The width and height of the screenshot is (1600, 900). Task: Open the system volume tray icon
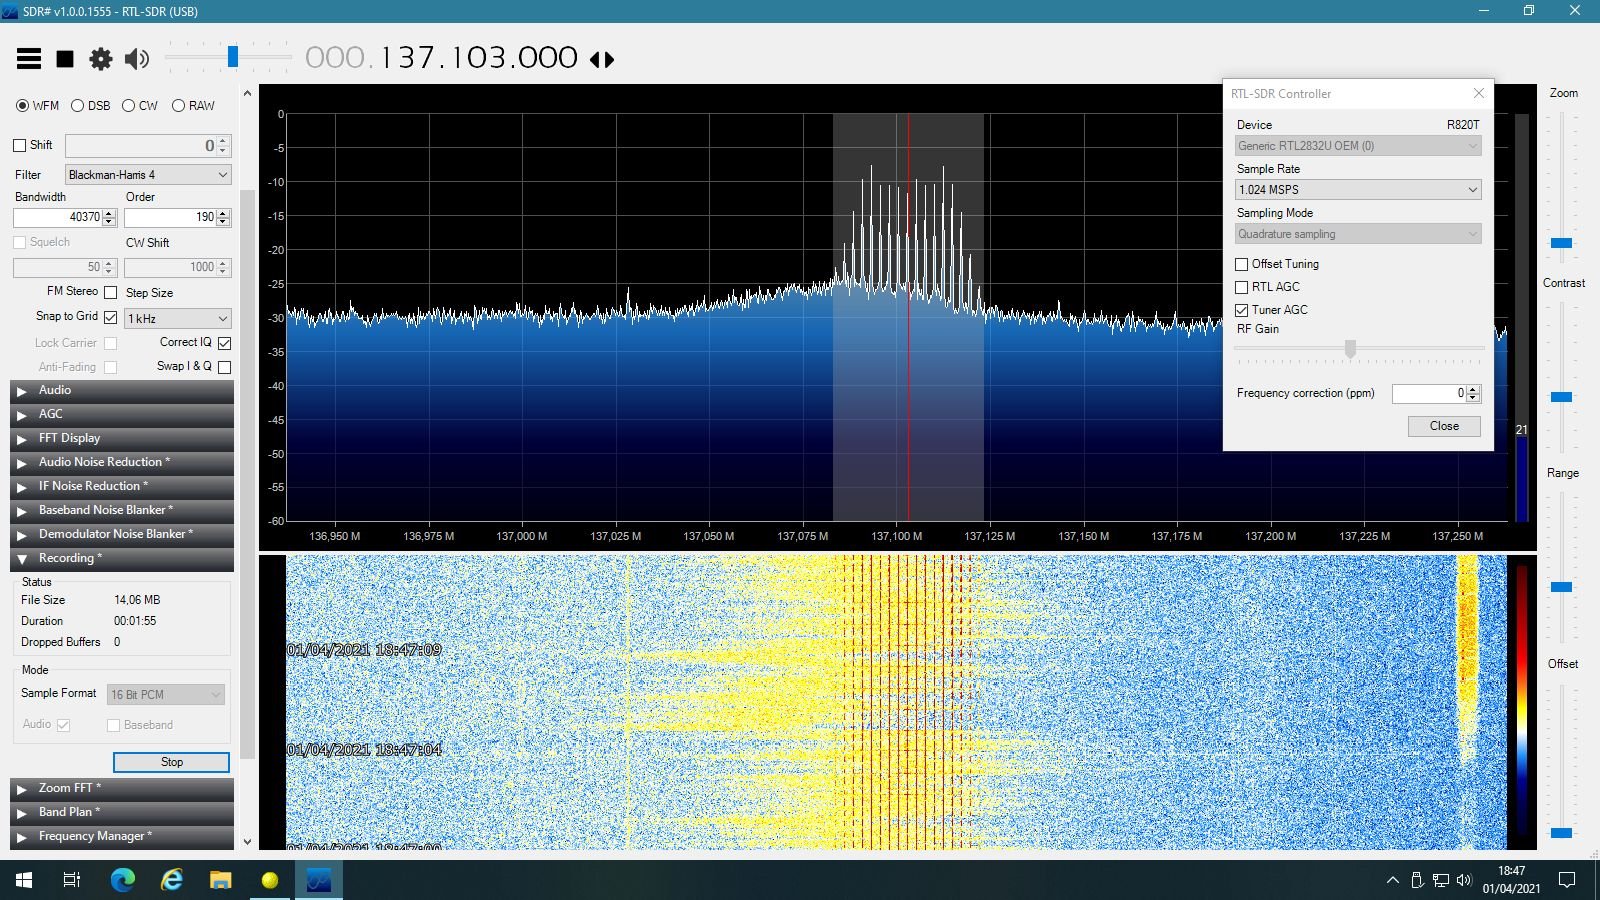coord(1464,880)
